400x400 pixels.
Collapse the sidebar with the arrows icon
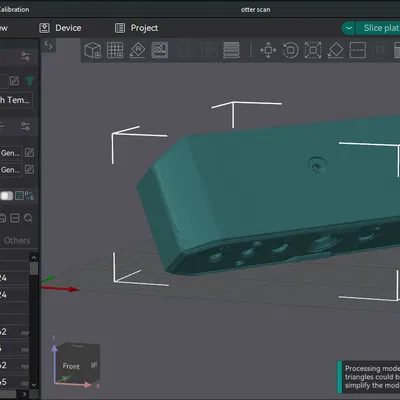click(x=48, y=45)
